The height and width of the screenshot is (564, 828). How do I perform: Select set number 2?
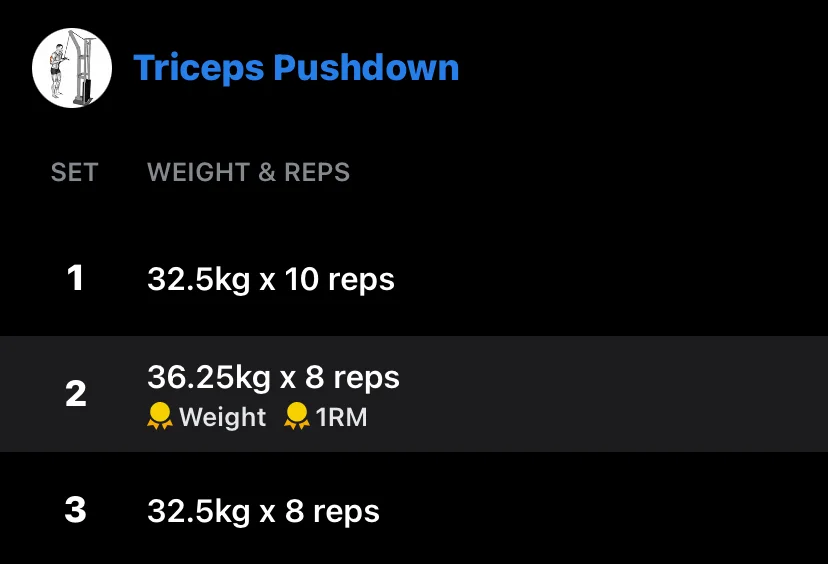(x=76, y=394)
